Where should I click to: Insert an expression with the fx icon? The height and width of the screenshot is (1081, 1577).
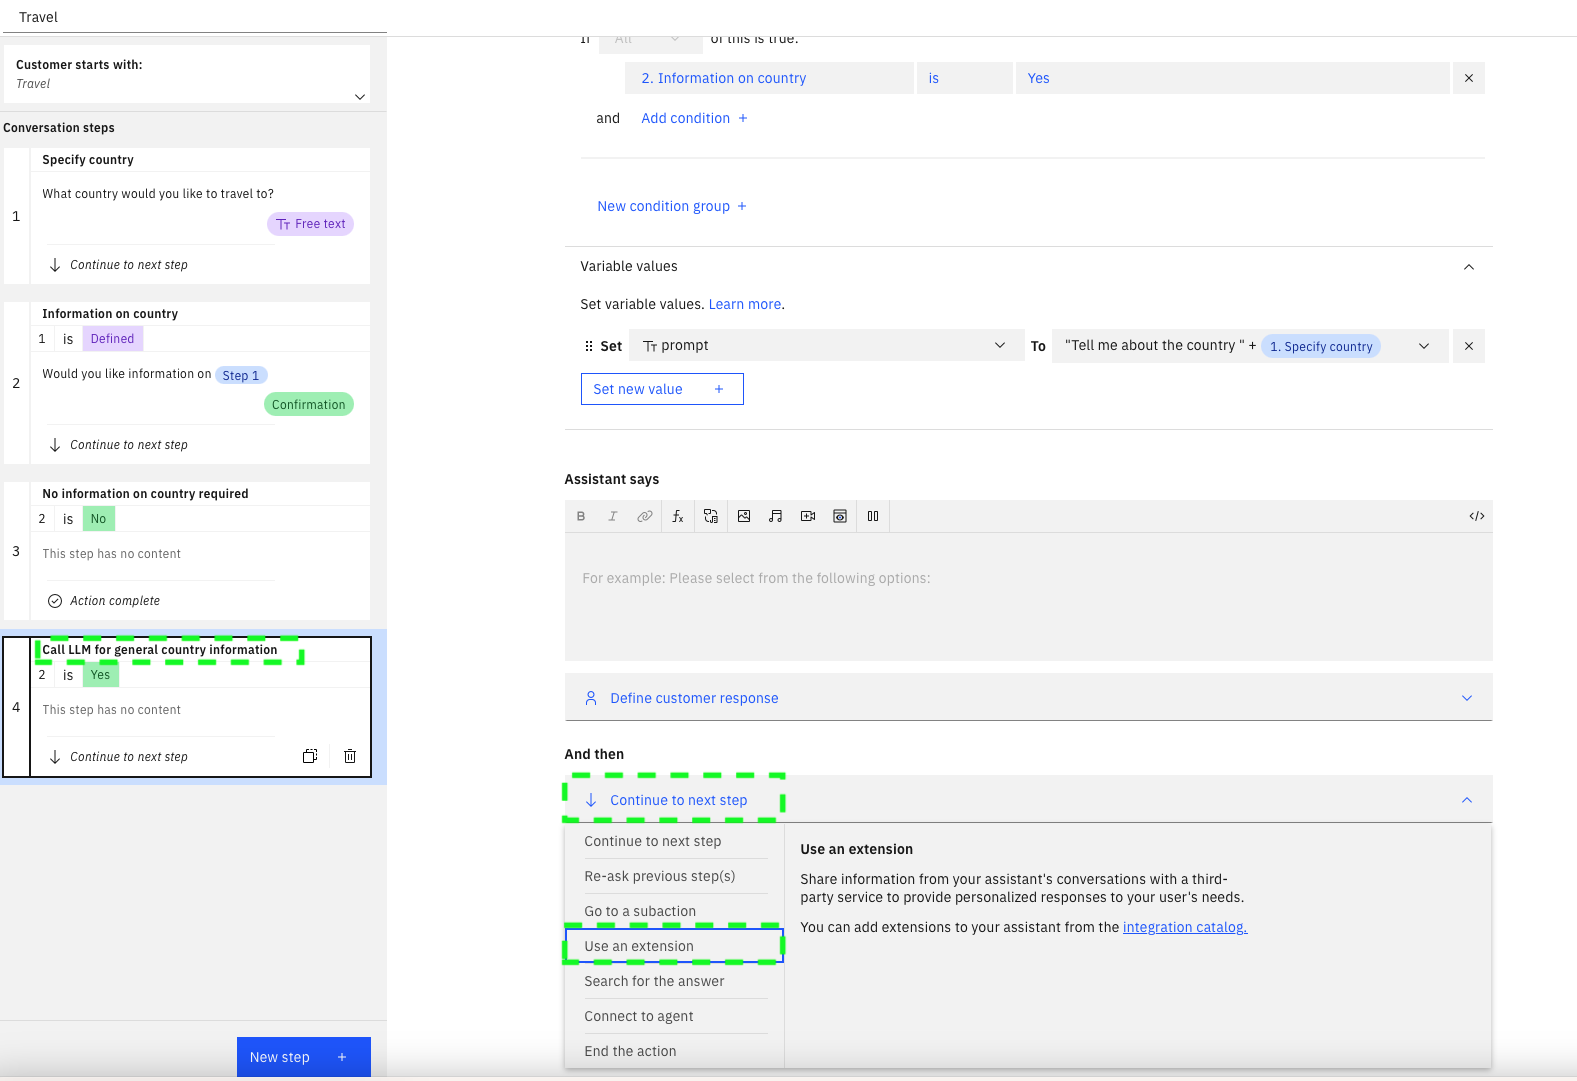(x=678, y=516)
